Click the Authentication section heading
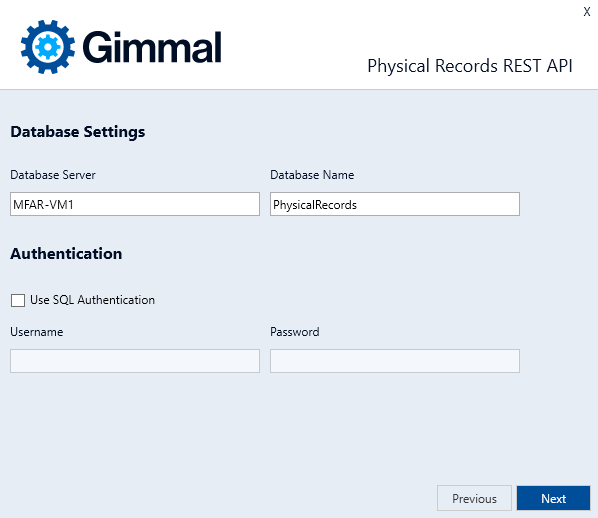Screen dimensions: 598x518 66,254
